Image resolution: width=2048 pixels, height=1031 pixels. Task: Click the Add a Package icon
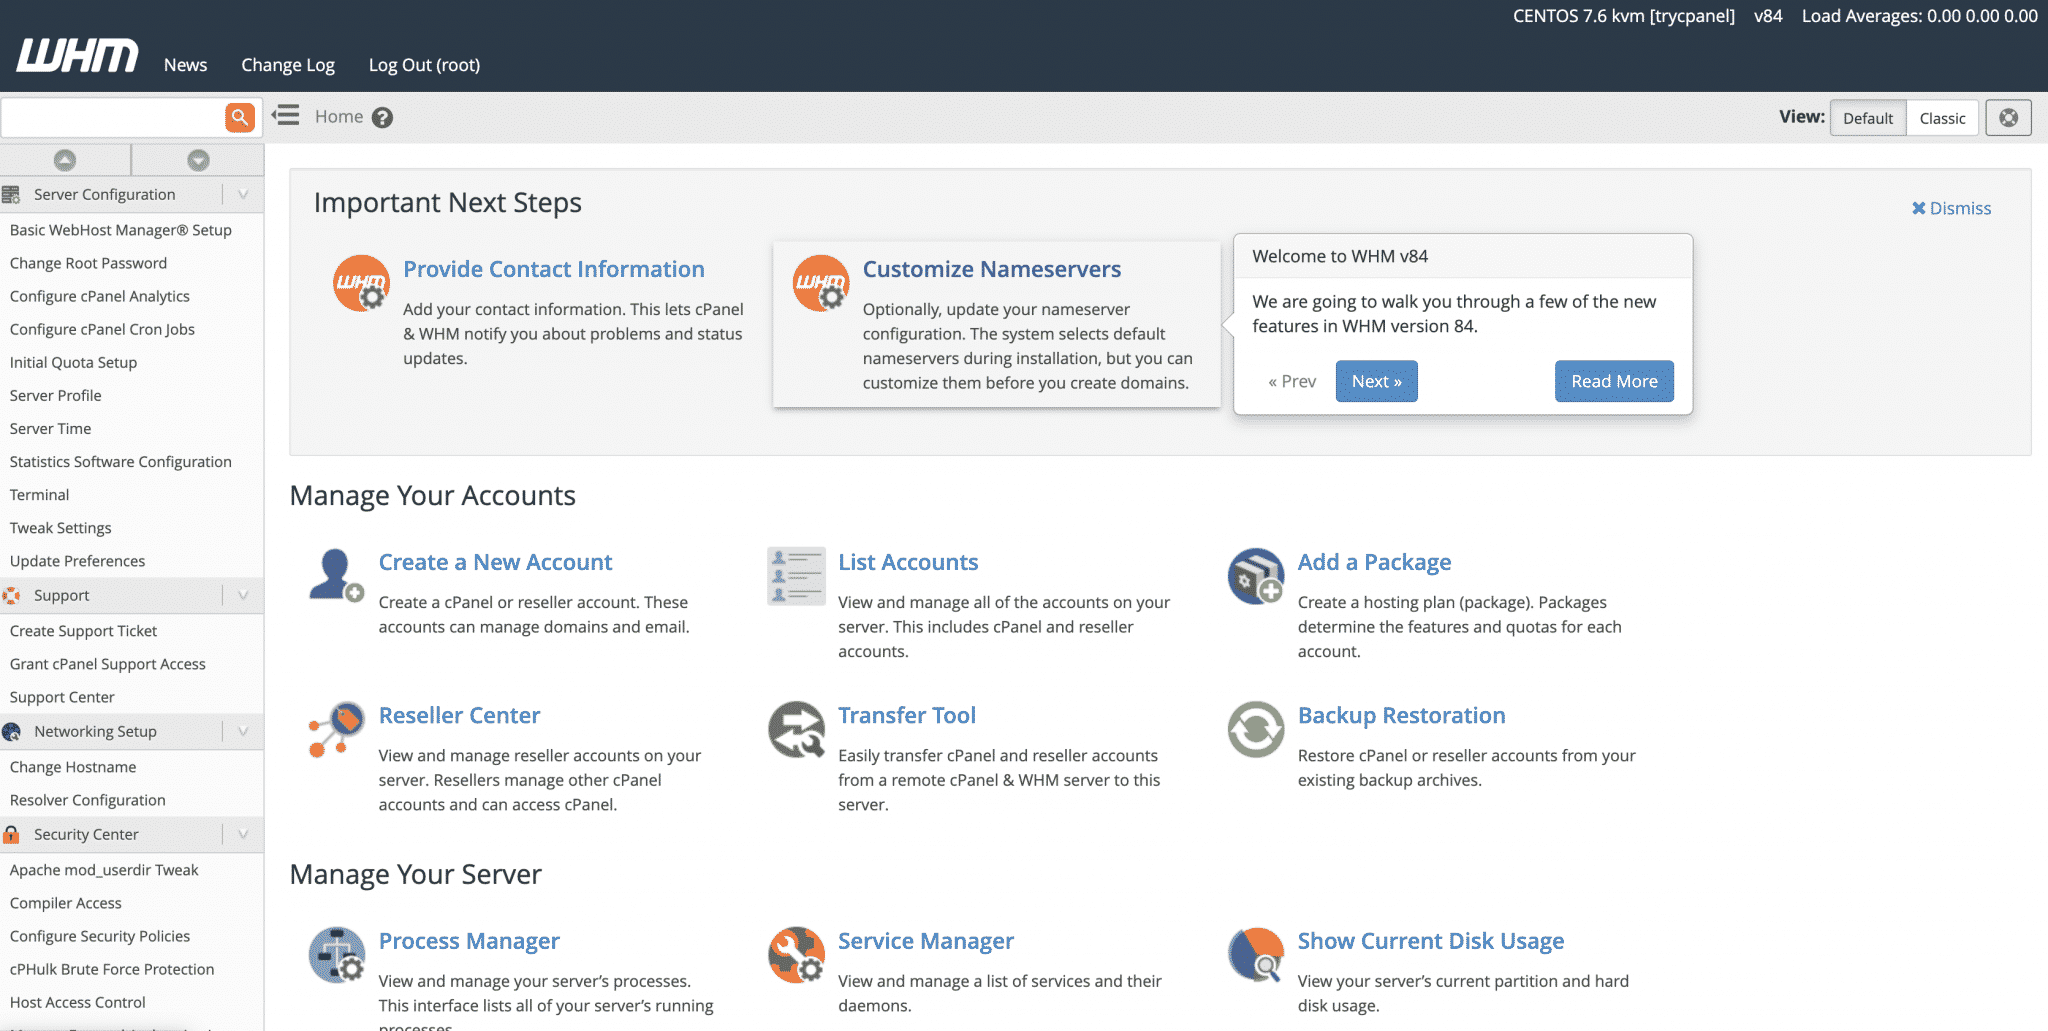[x=1256, y=575]
